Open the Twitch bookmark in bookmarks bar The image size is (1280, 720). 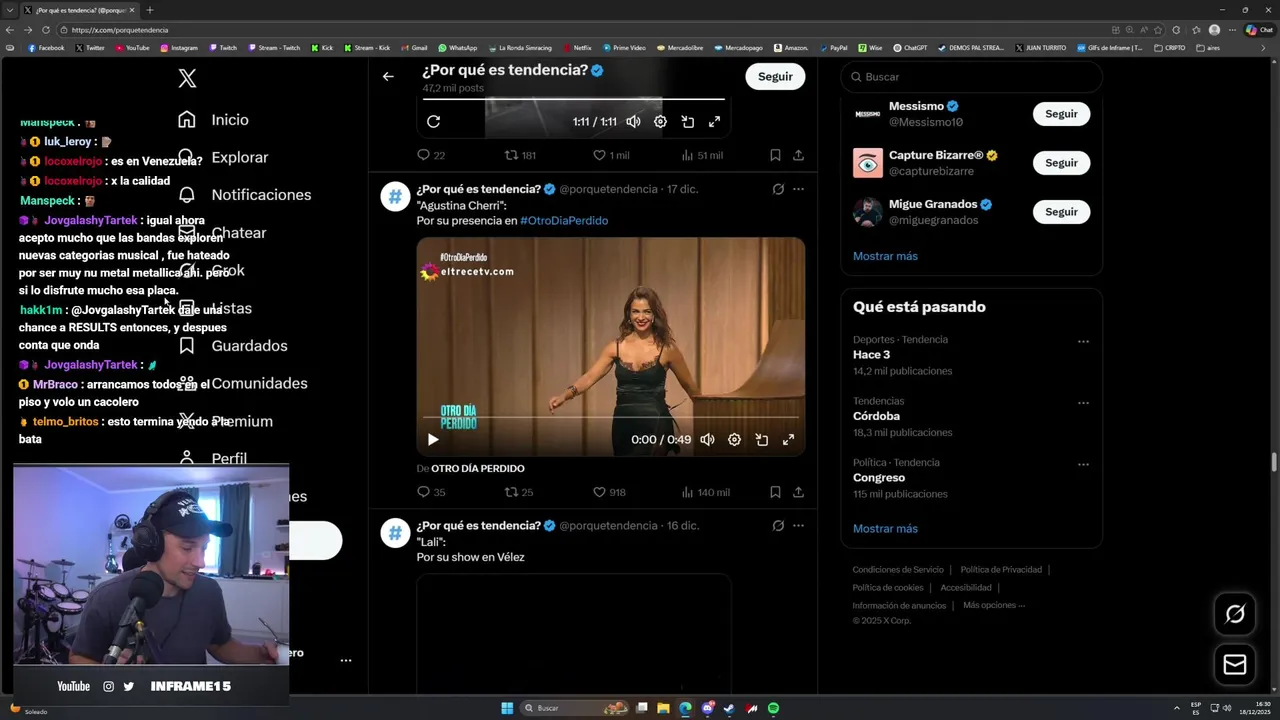click(x=223, y=48)
